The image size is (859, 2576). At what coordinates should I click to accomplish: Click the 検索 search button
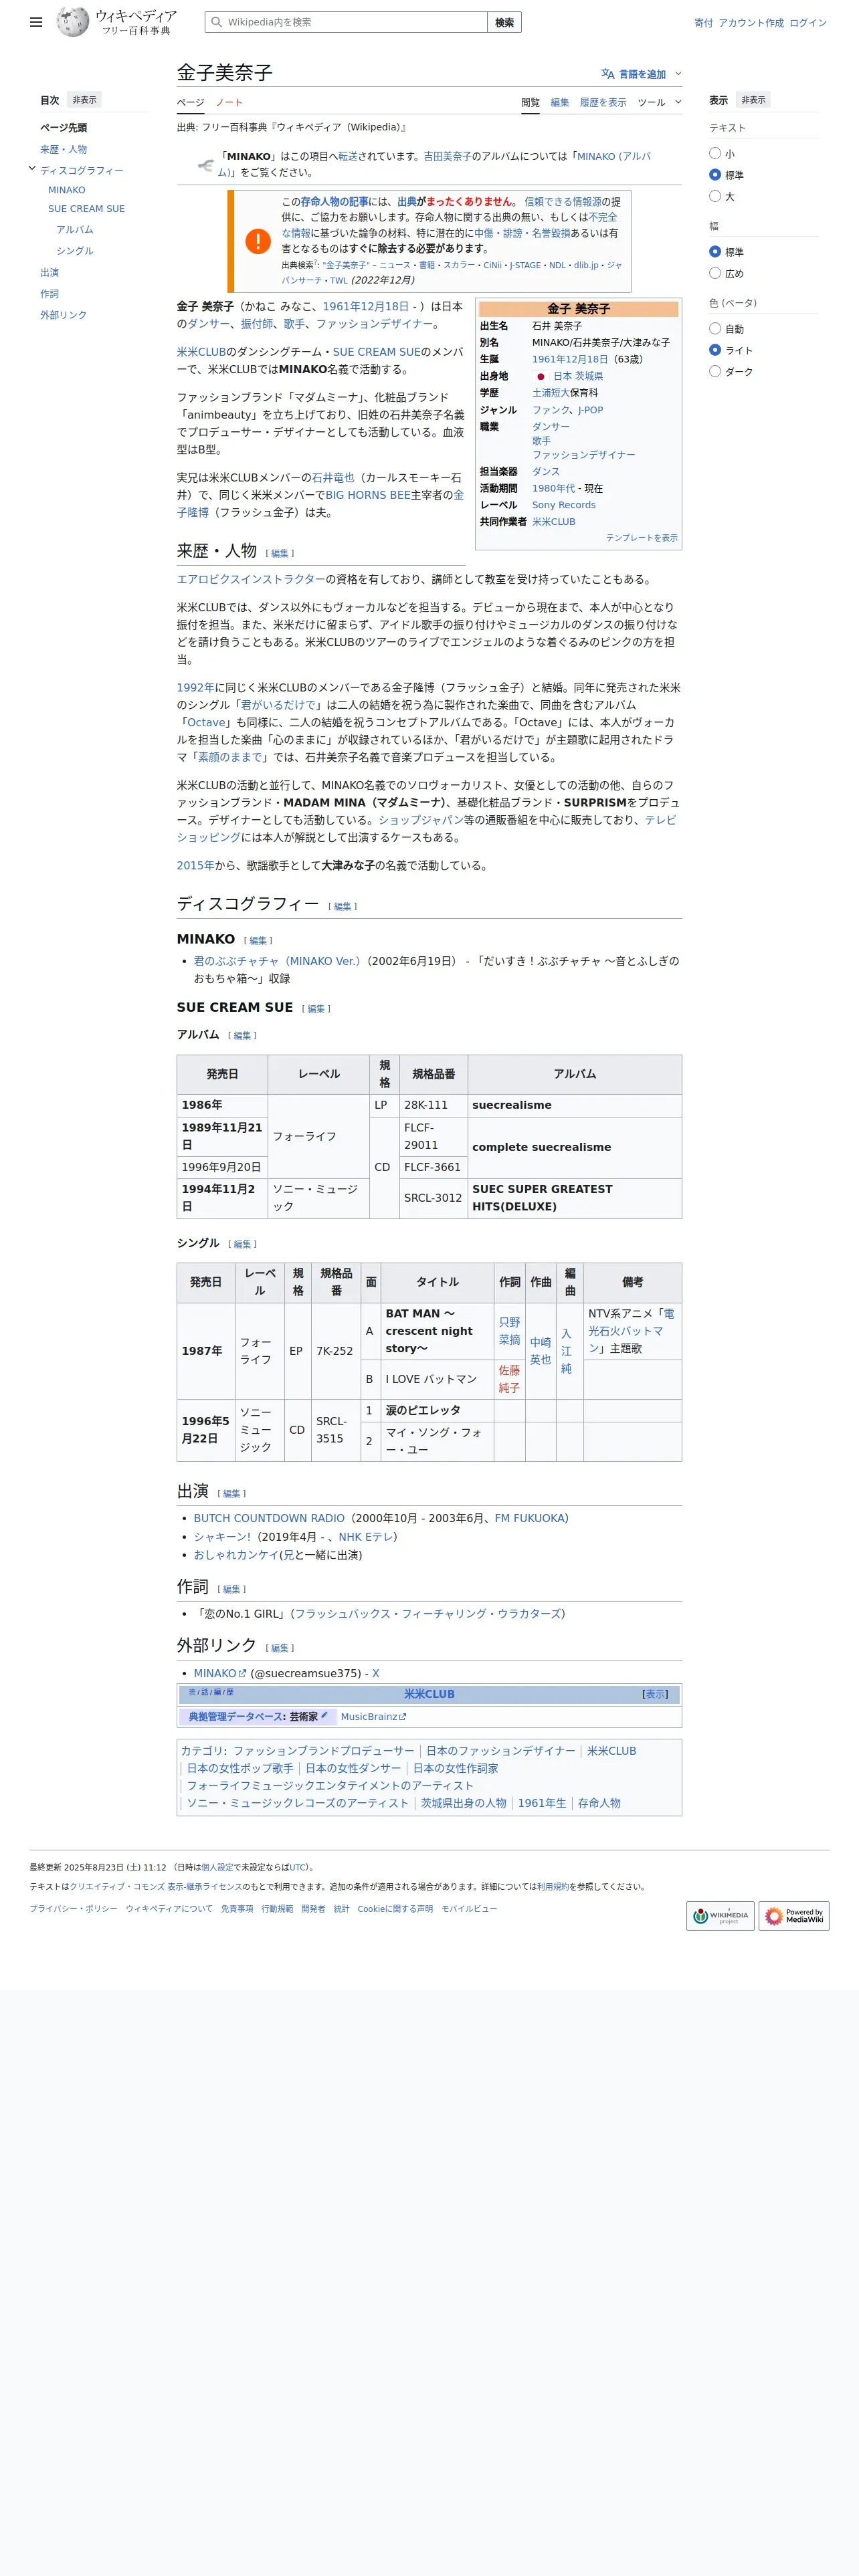click(504, 22)
